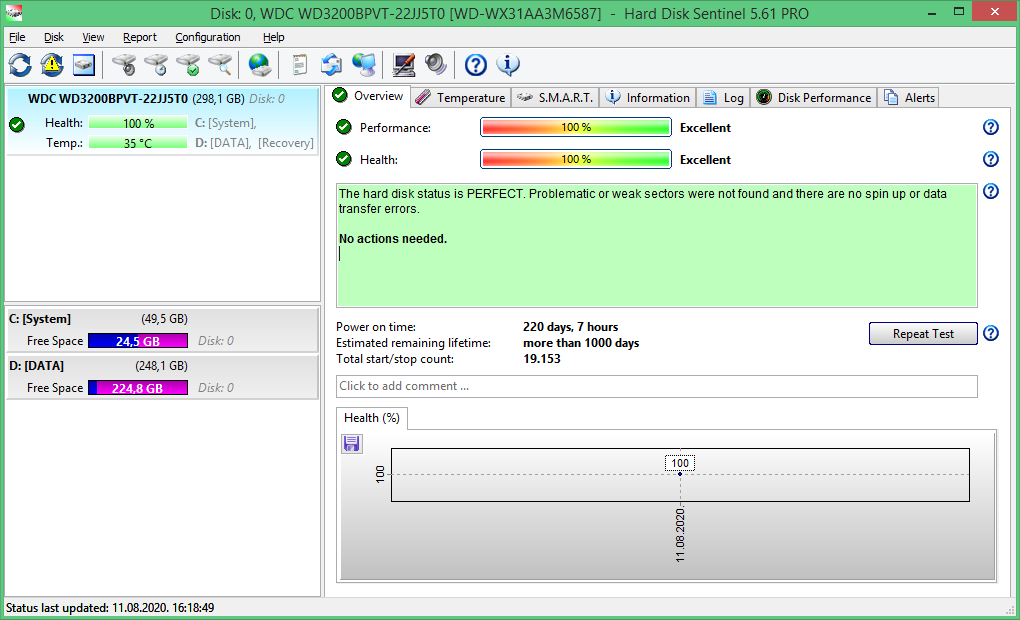Click the speaker sound toolbar icon
Viewport: 1020px width, 620px height.
(x=435, y=65)
